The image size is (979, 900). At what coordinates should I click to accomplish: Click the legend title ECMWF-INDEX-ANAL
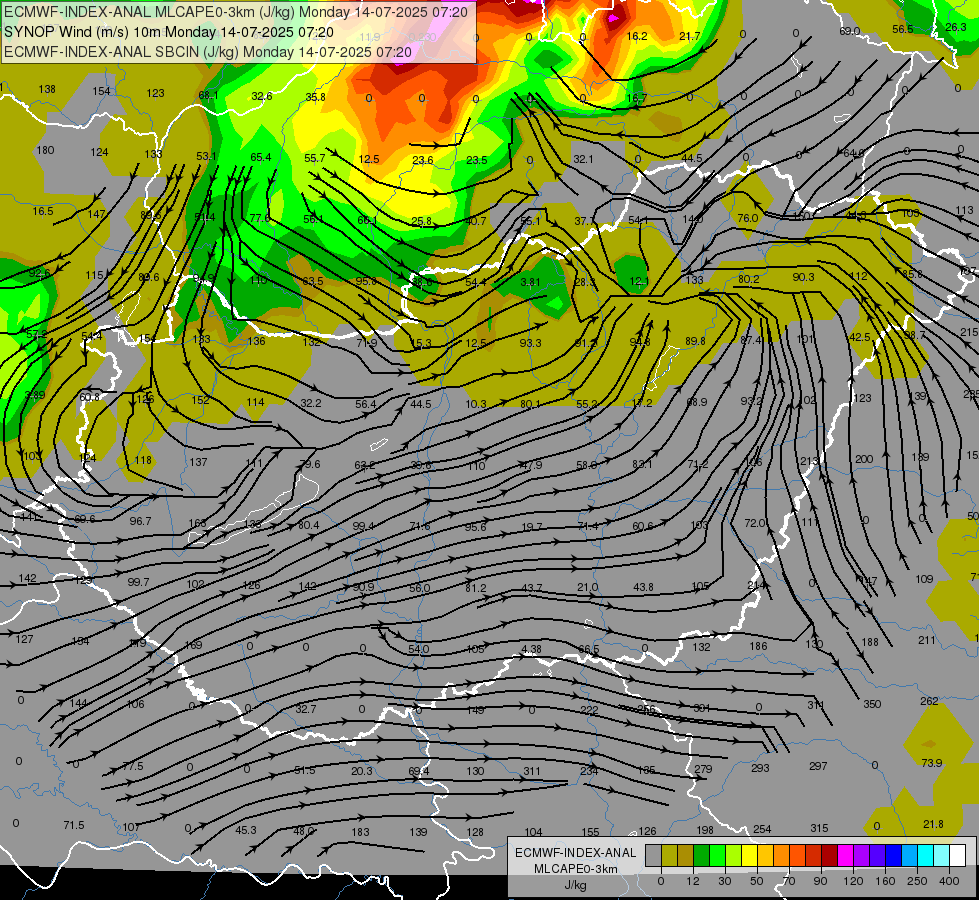pos(576,853)
